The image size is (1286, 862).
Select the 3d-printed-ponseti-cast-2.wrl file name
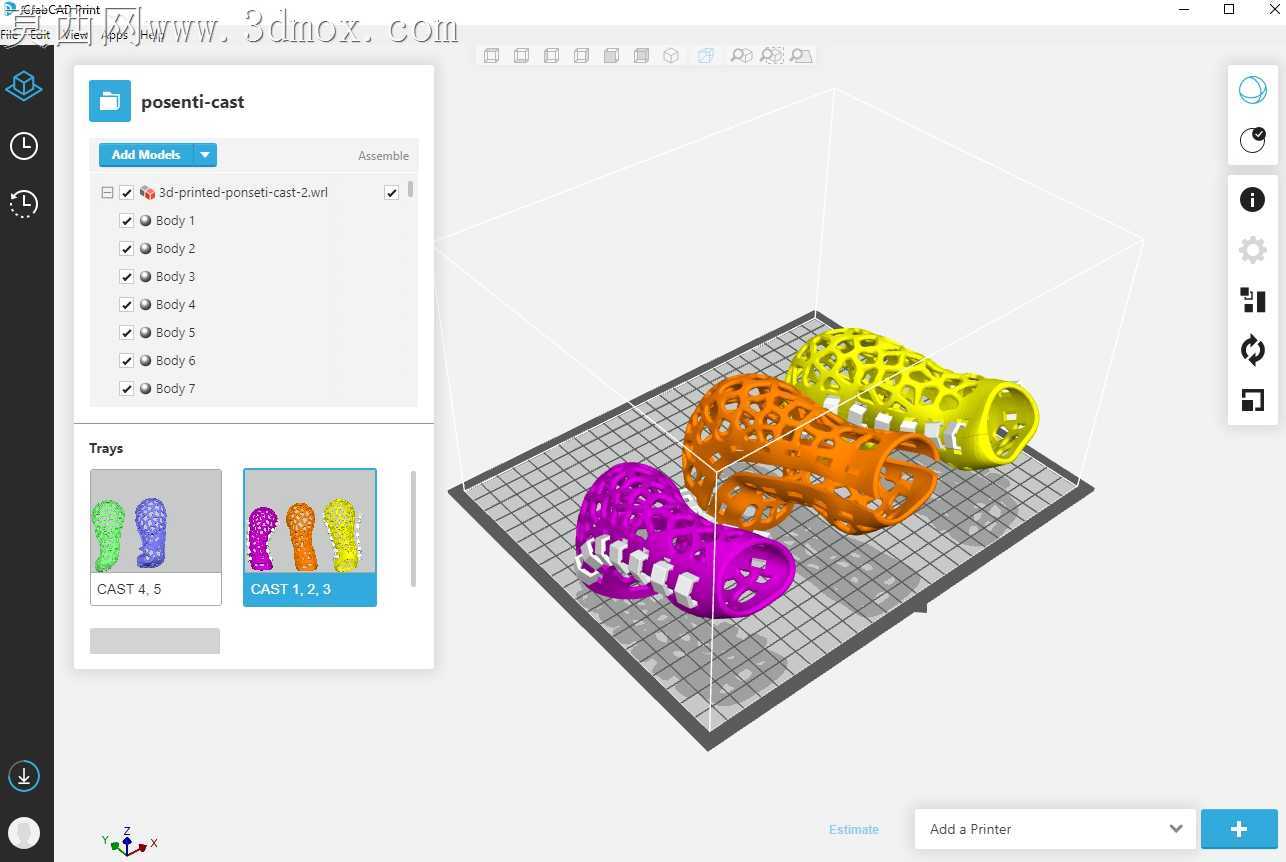tap(243, 193)
